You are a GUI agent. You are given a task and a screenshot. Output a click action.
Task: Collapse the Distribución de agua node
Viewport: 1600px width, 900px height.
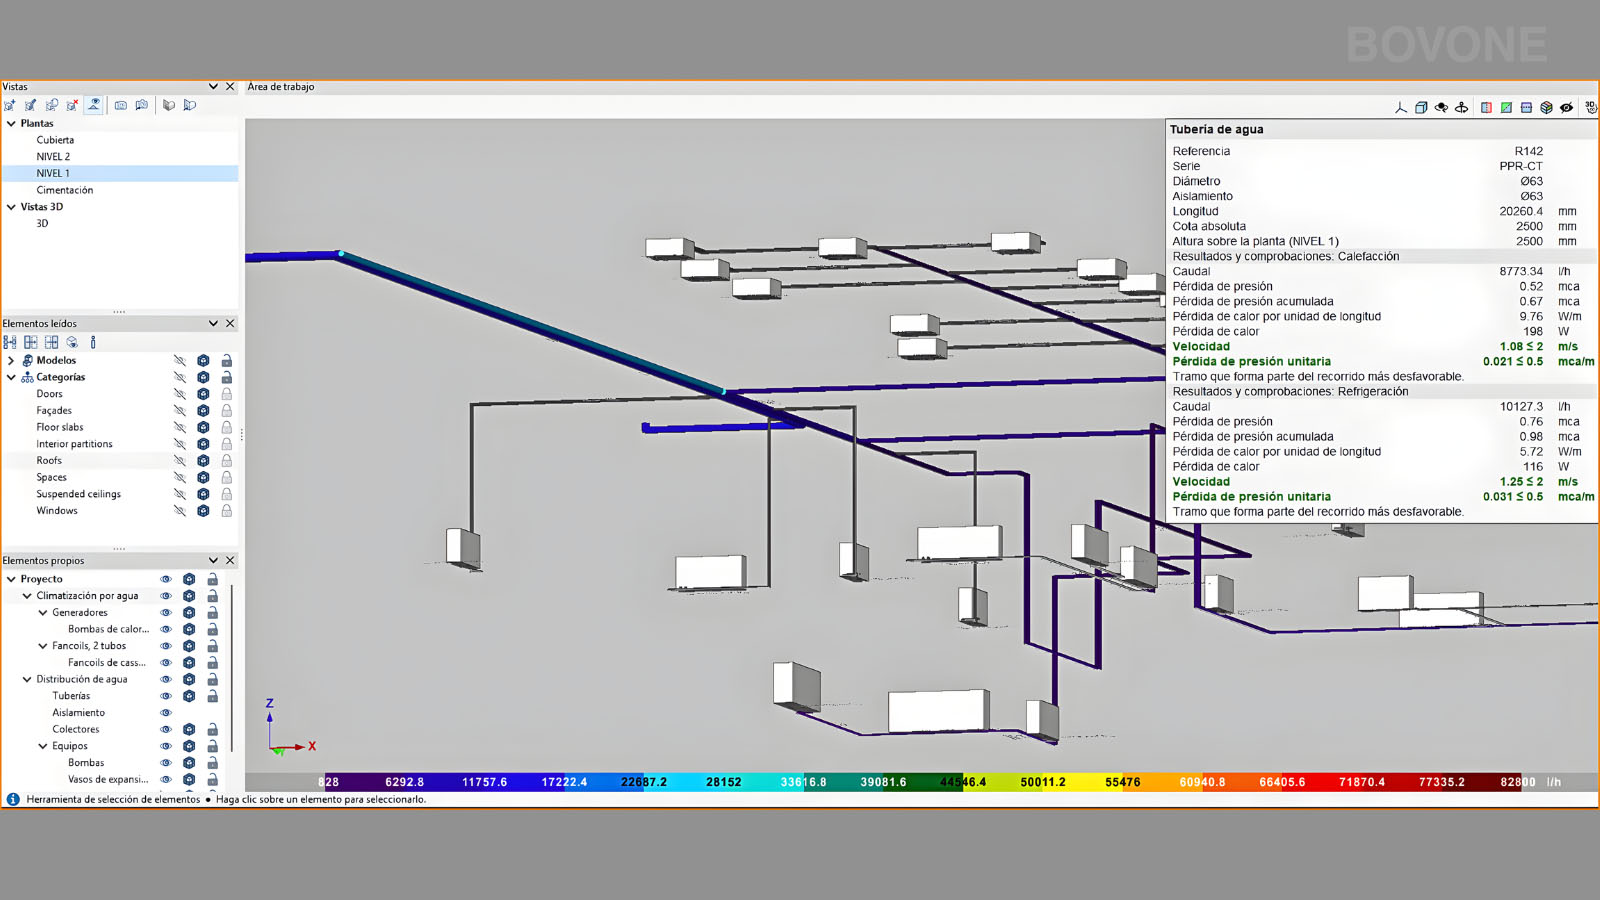[x=27, y=680]
